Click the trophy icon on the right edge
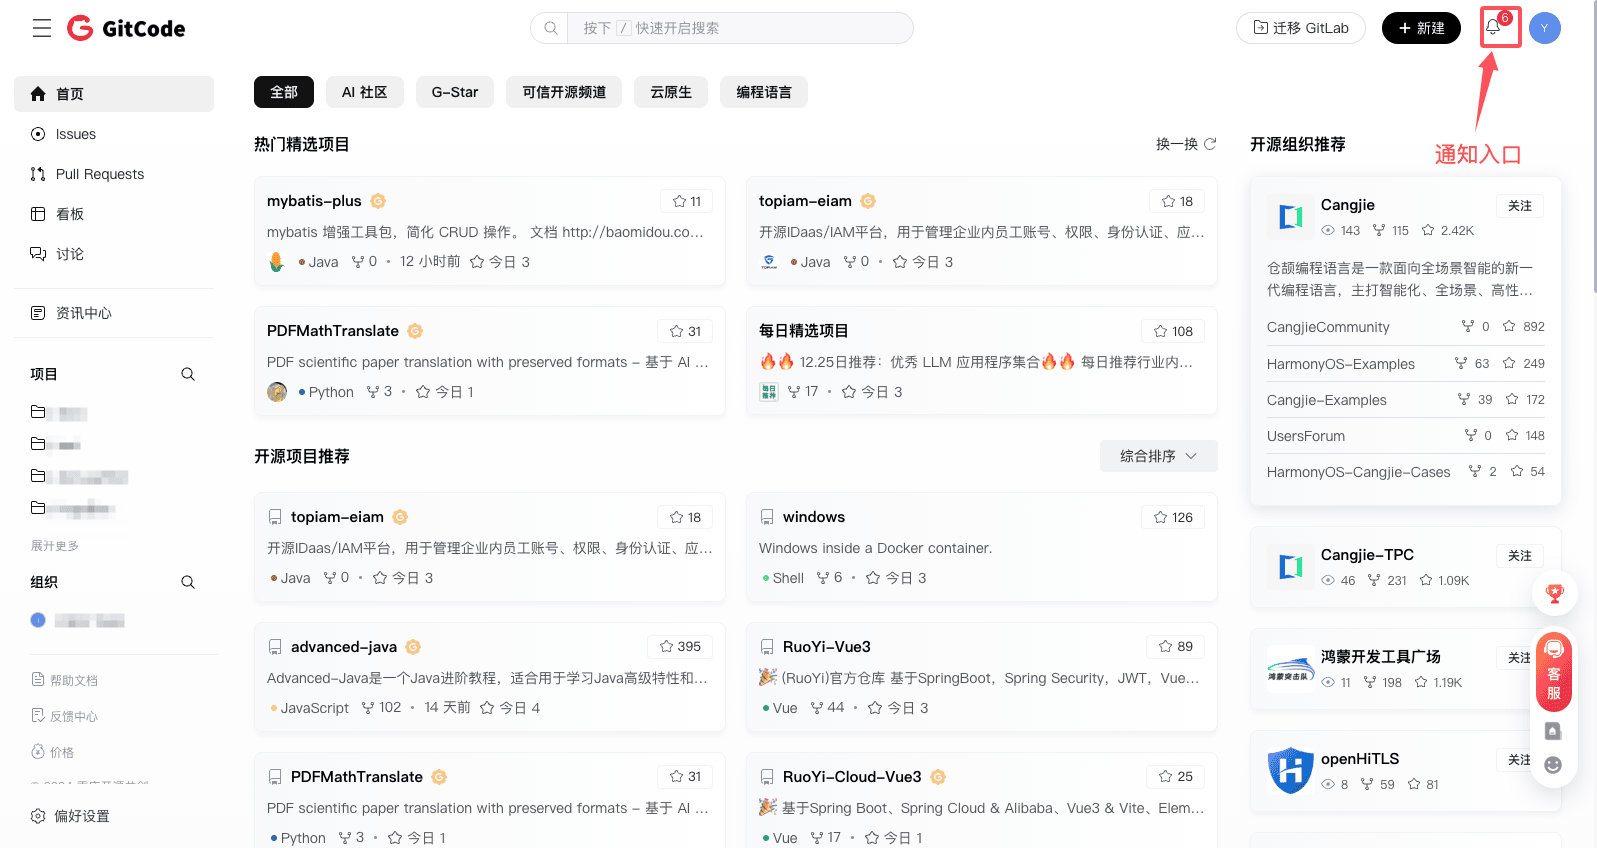 point(1554,594)
